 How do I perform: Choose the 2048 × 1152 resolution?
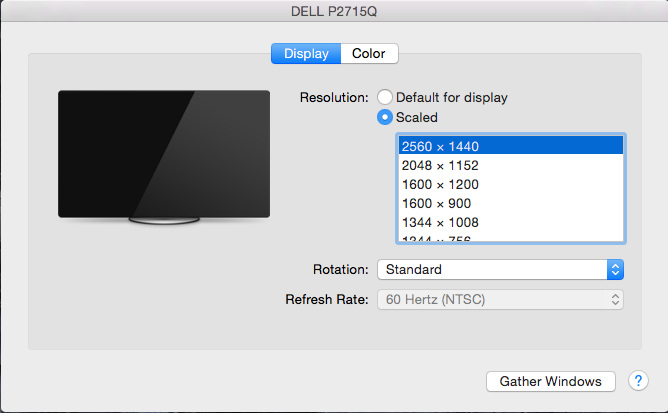pyautogui.click(x=511, y=165)
